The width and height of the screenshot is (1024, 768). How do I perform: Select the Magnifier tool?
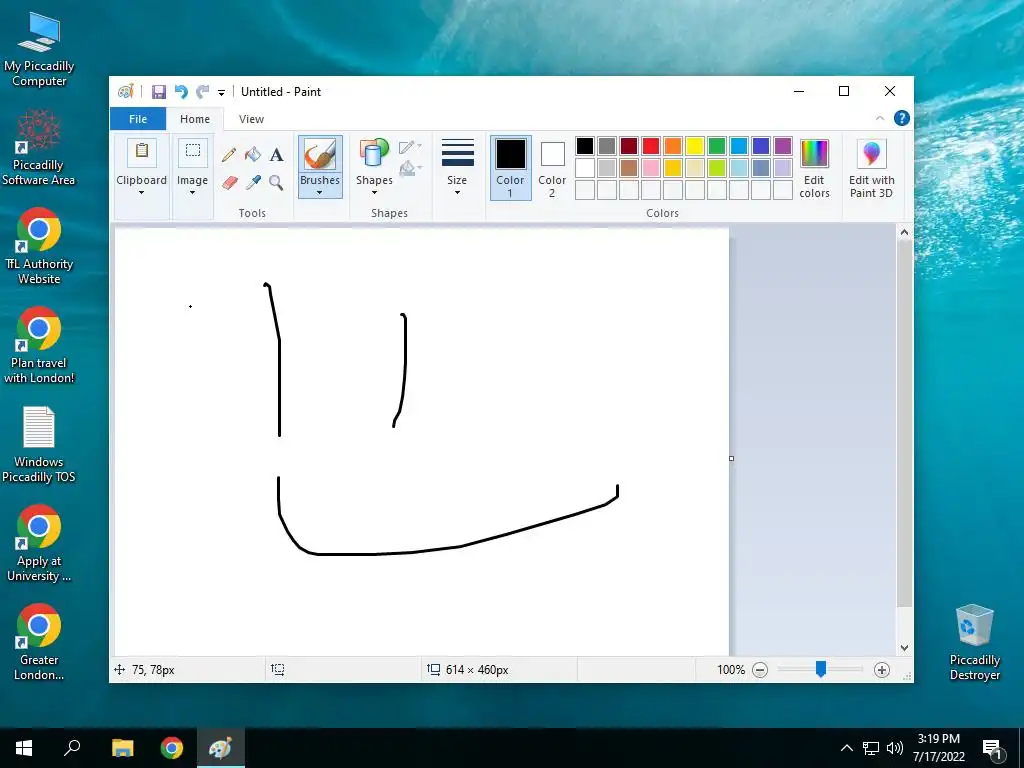(x=276, y=182)
